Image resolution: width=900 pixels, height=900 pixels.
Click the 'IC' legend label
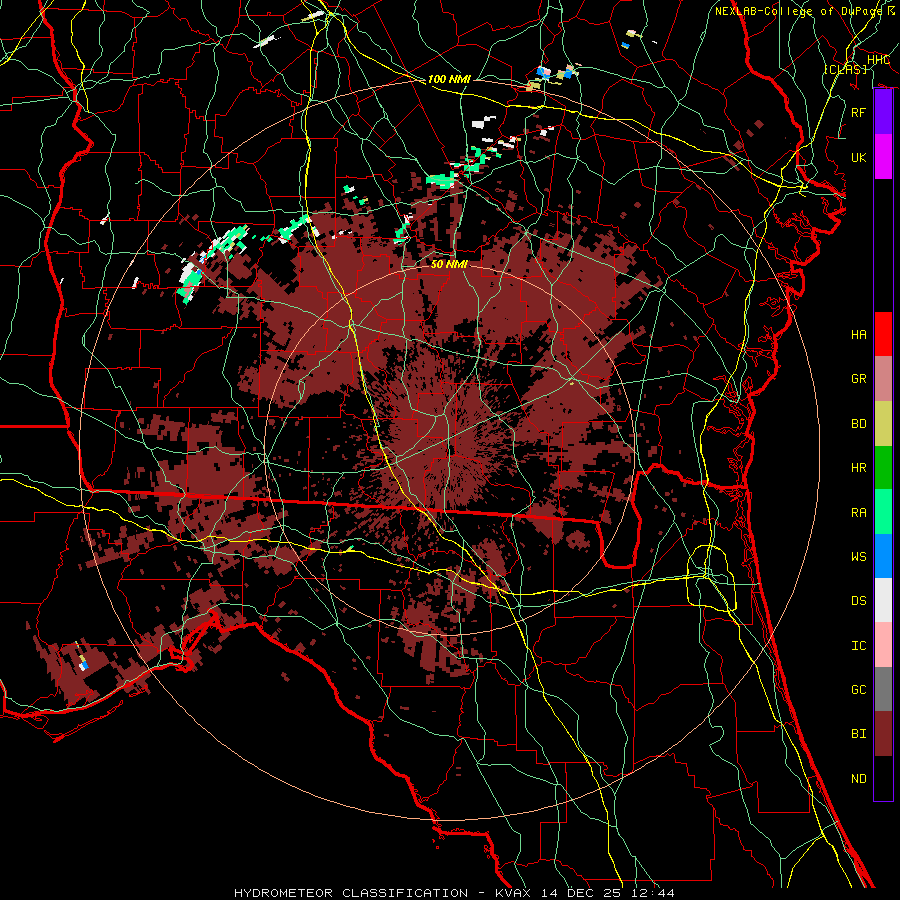[x=858, y=646]
